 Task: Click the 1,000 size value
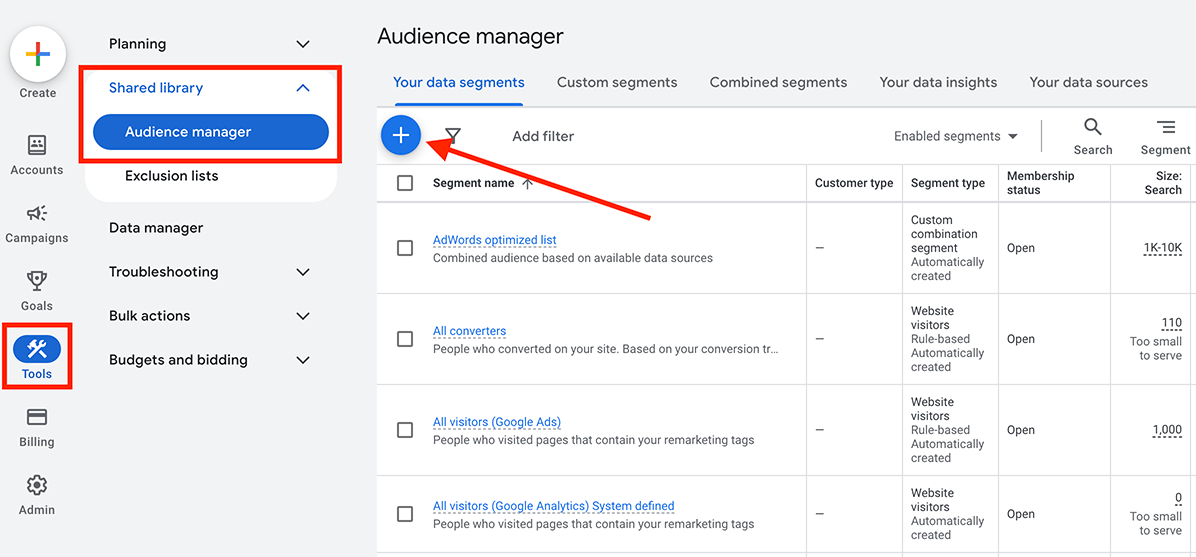[x=1167, y=430]
